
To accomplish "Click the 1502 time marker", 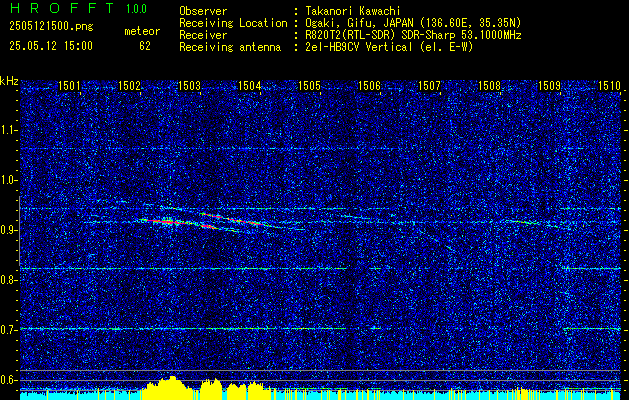I will pos(129,86).
